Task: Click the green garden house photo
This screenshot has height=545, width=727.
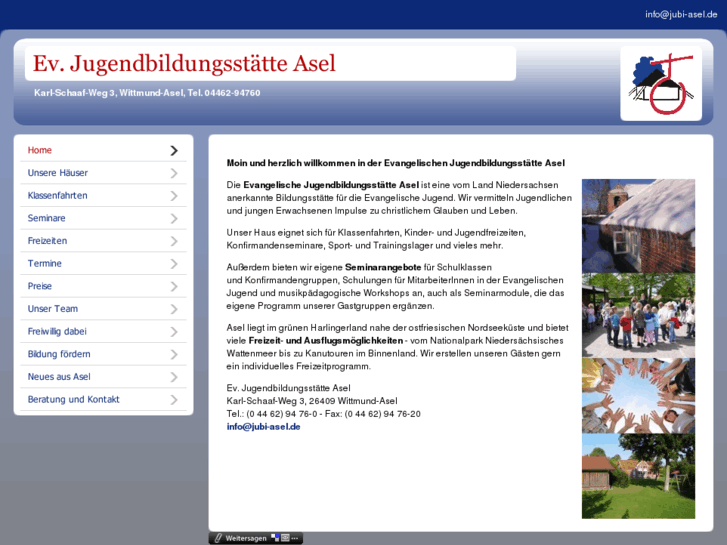Action: click(638, 476)
